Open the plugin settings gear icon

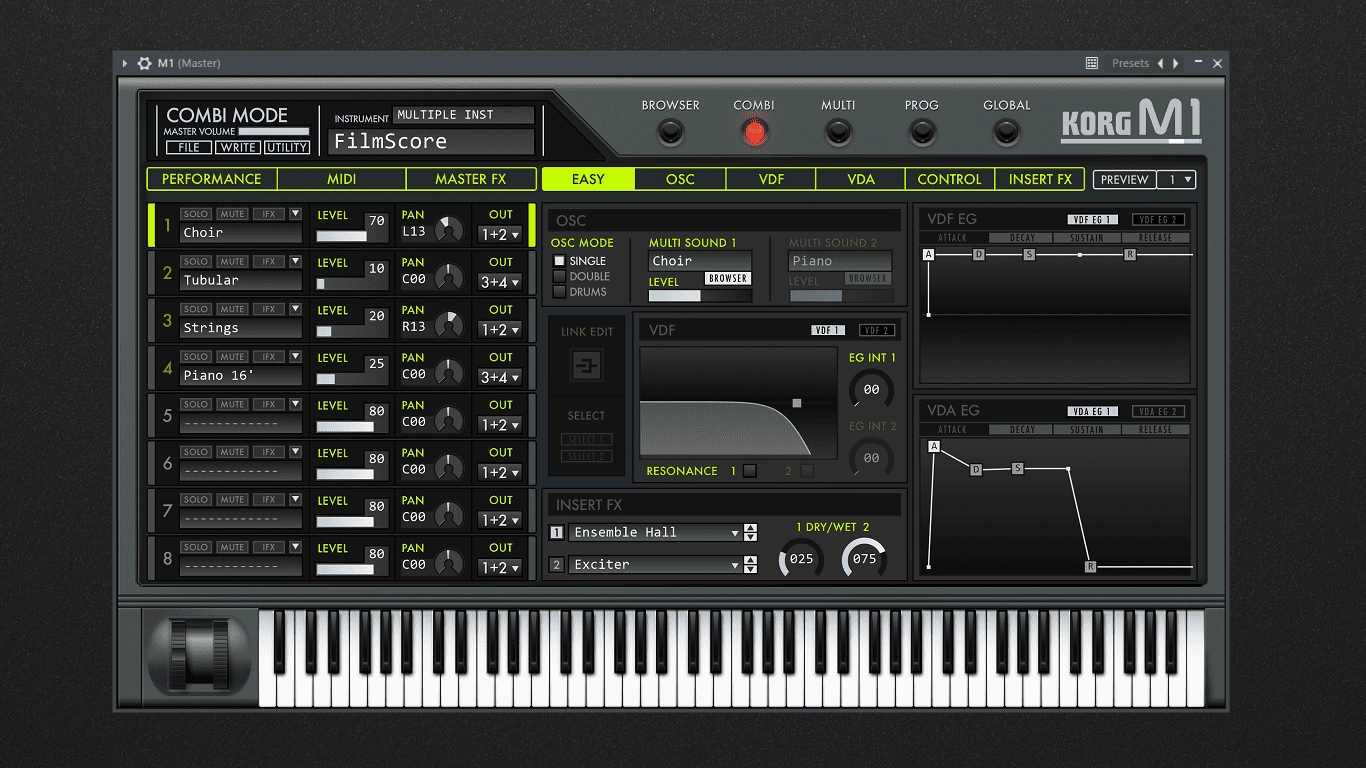[144, 63]
